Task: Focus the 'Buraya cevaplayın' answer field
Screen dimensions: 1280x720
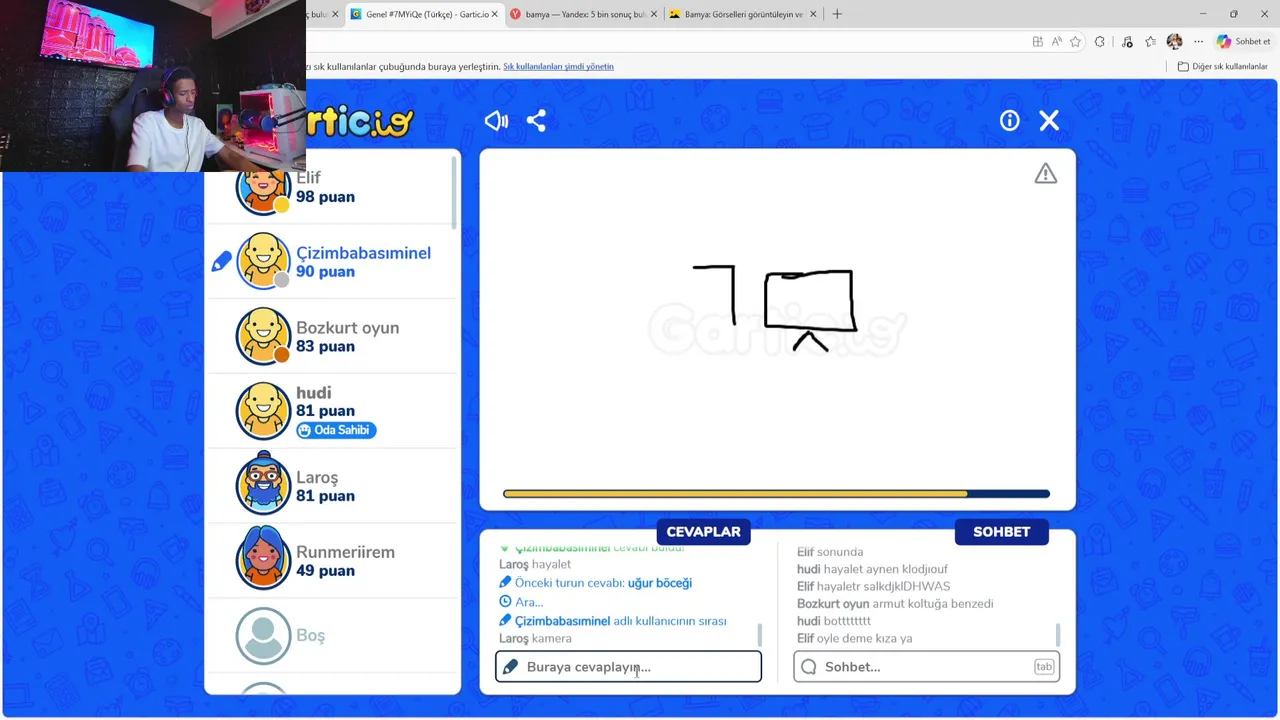Action: (x=628, y=667)
